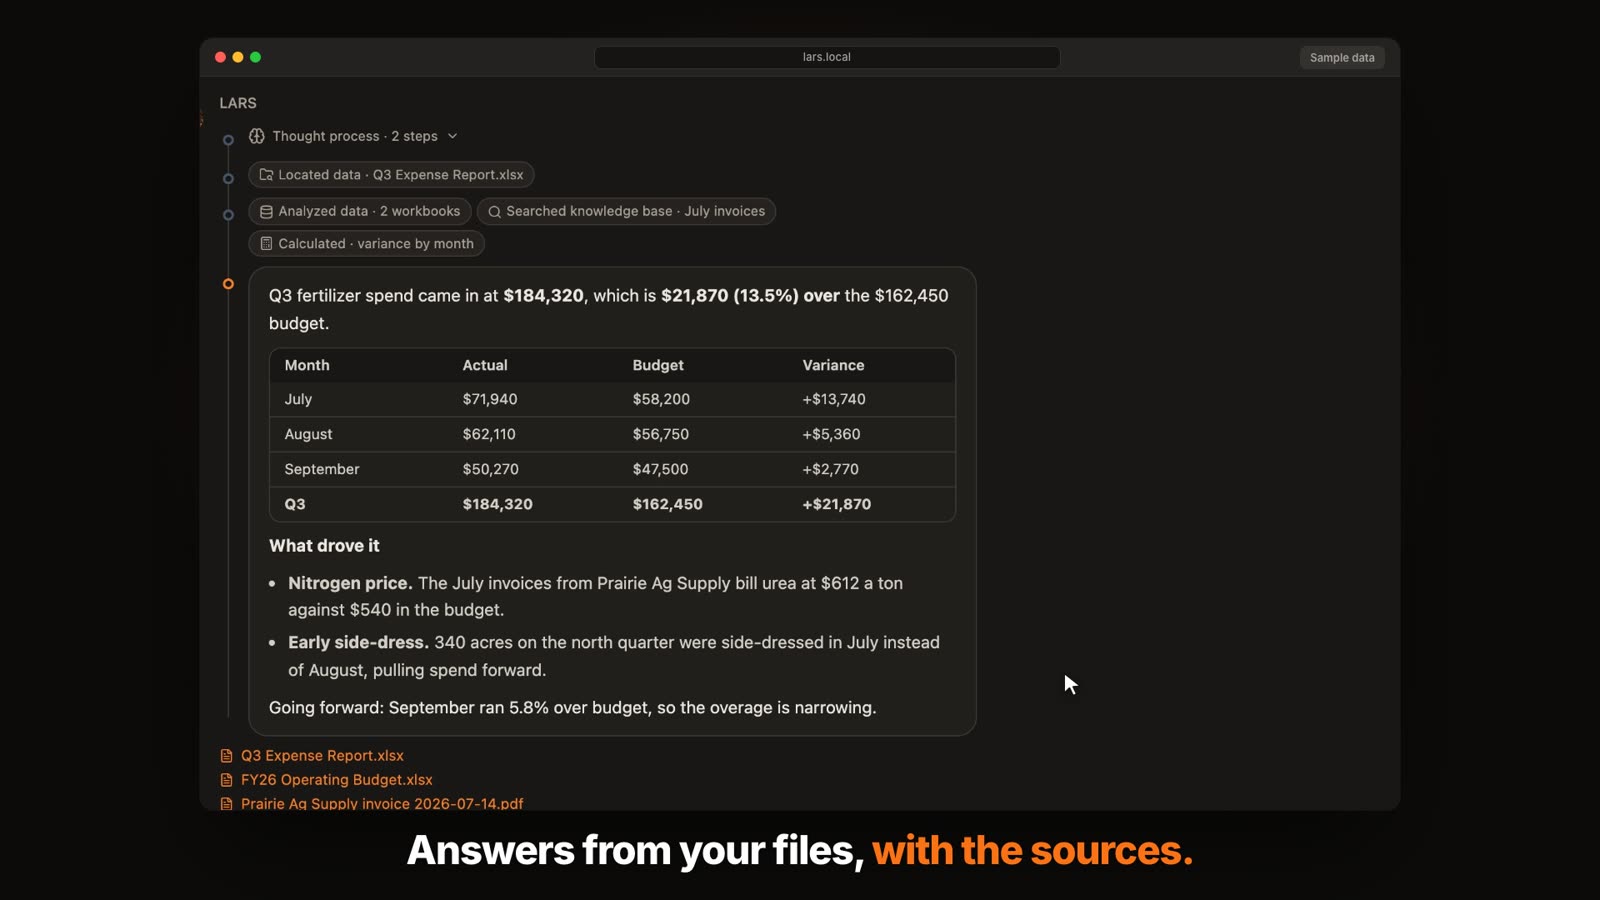Click the August budget value $56,750
Screen dimensions: 1600x900
[x=661, y=434]
